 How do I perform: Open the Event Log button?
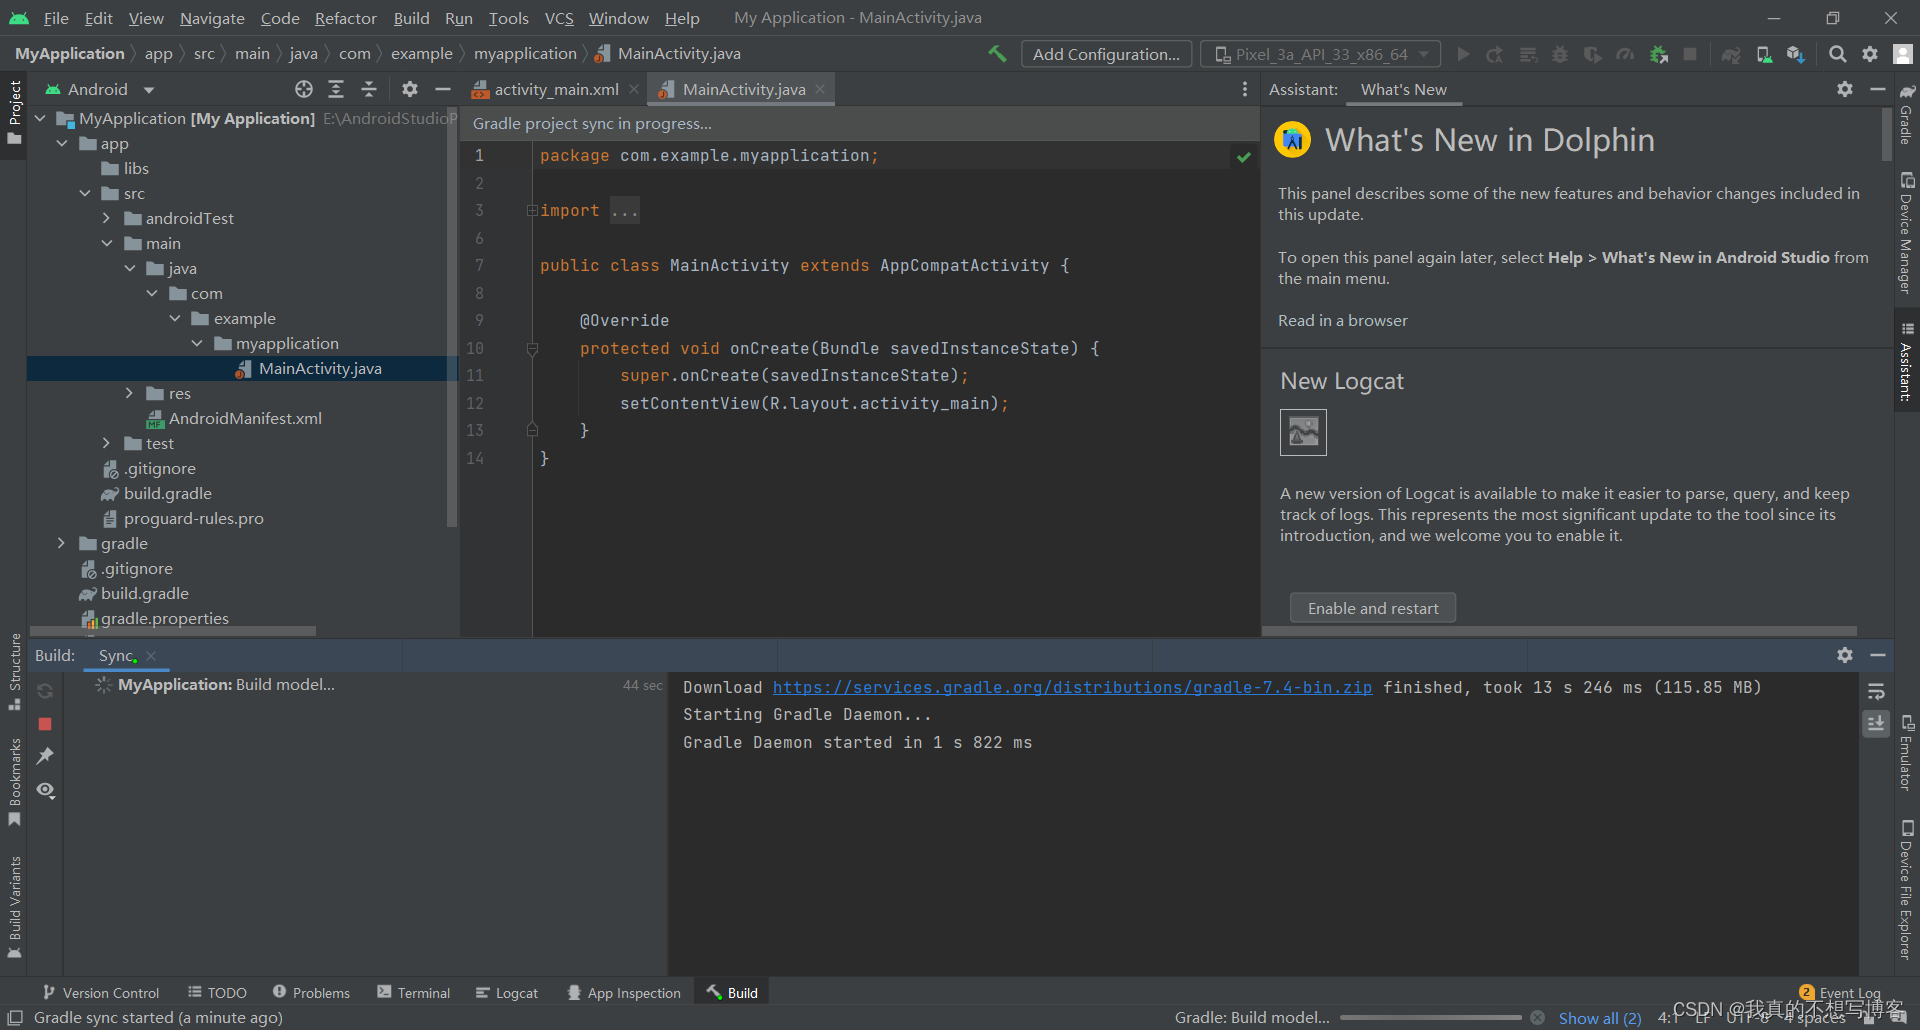(1840, 993)
